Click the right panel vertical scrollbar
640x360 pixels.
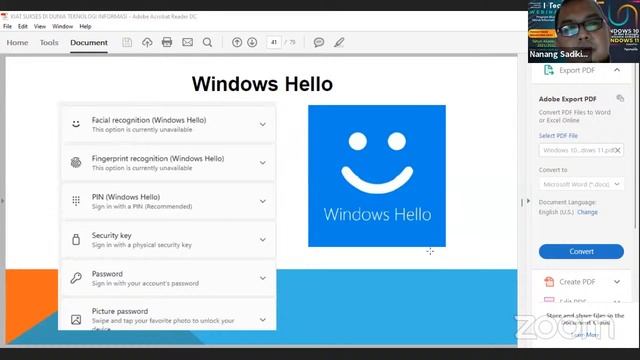point(635,147)
